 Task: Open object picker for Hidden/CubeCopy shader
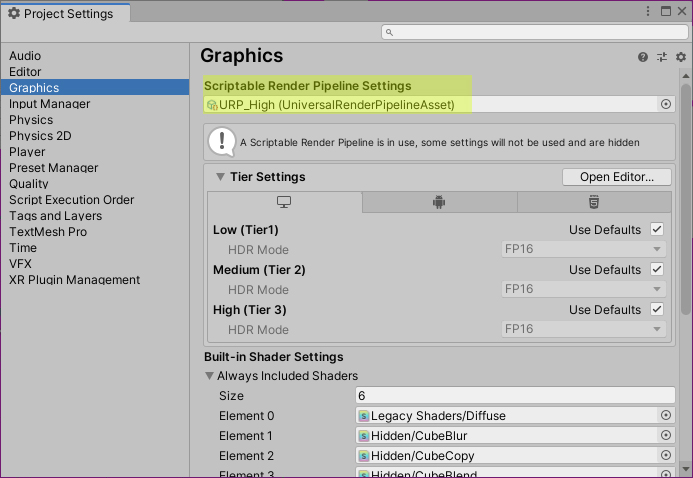pos(666,456)
